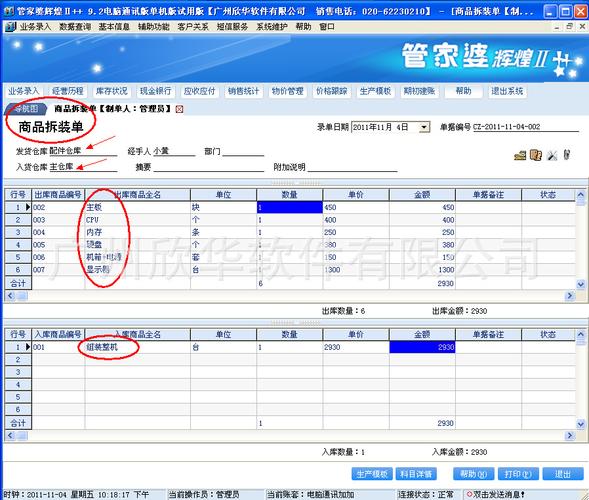The image size is (589, 500).
Task: Click down arrow of outbound table scrollbar
Action: coord(580,284)
